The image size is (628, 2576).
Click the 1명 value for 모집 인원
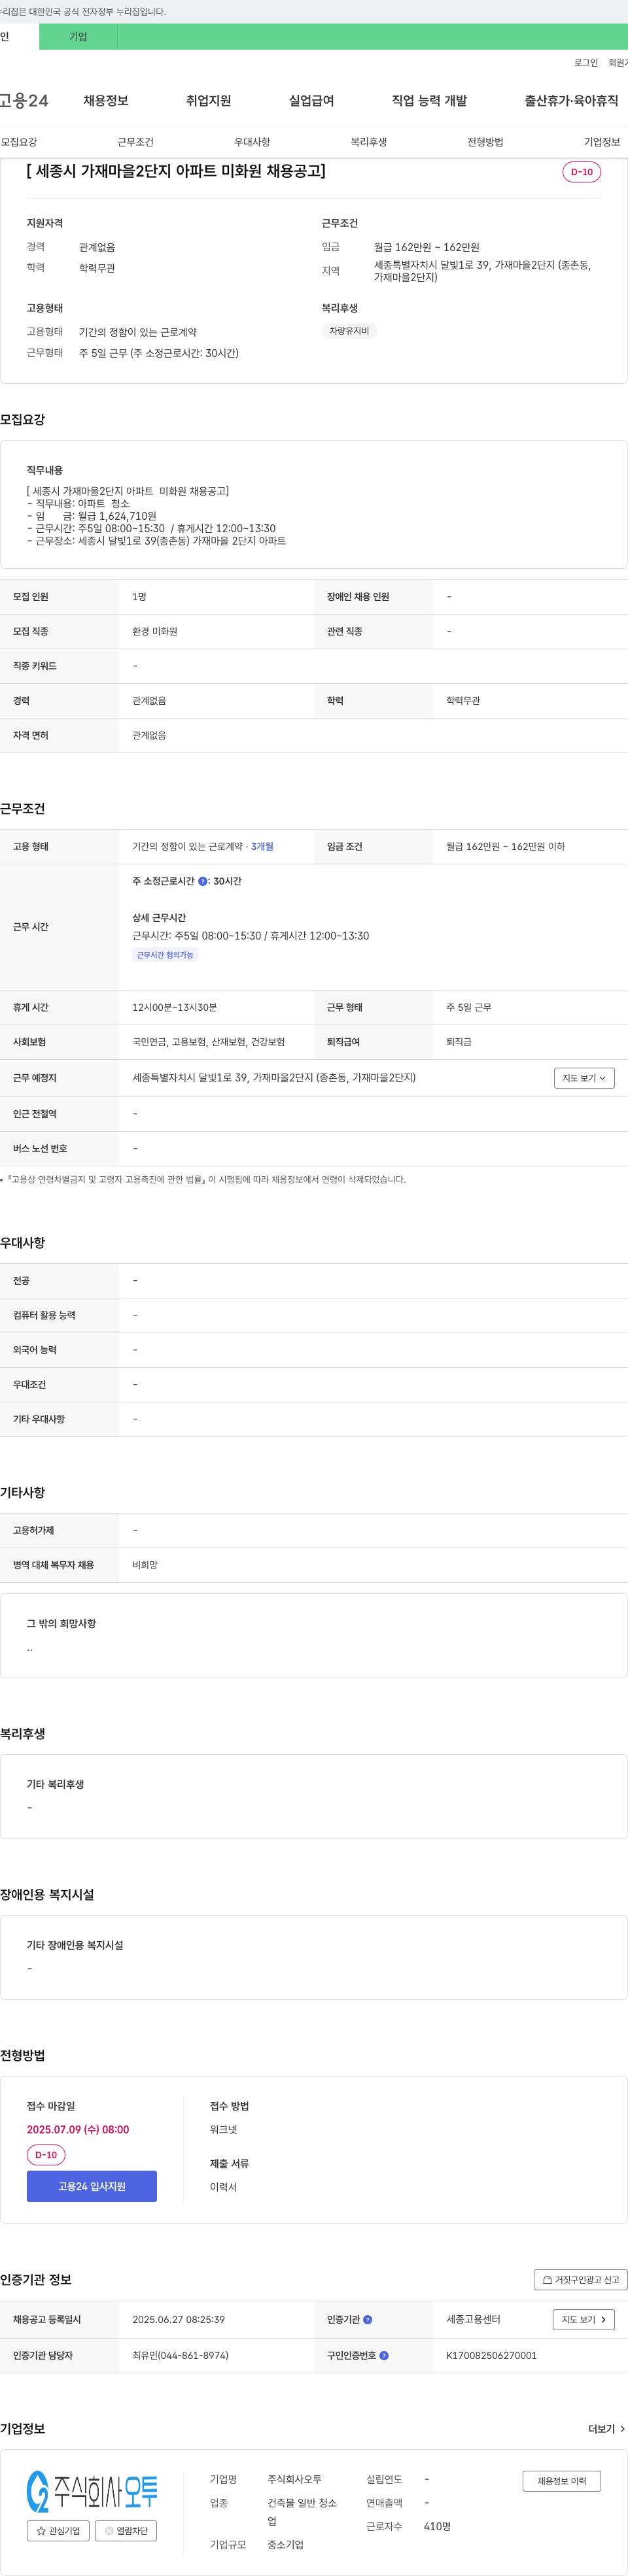click(139, 597)
